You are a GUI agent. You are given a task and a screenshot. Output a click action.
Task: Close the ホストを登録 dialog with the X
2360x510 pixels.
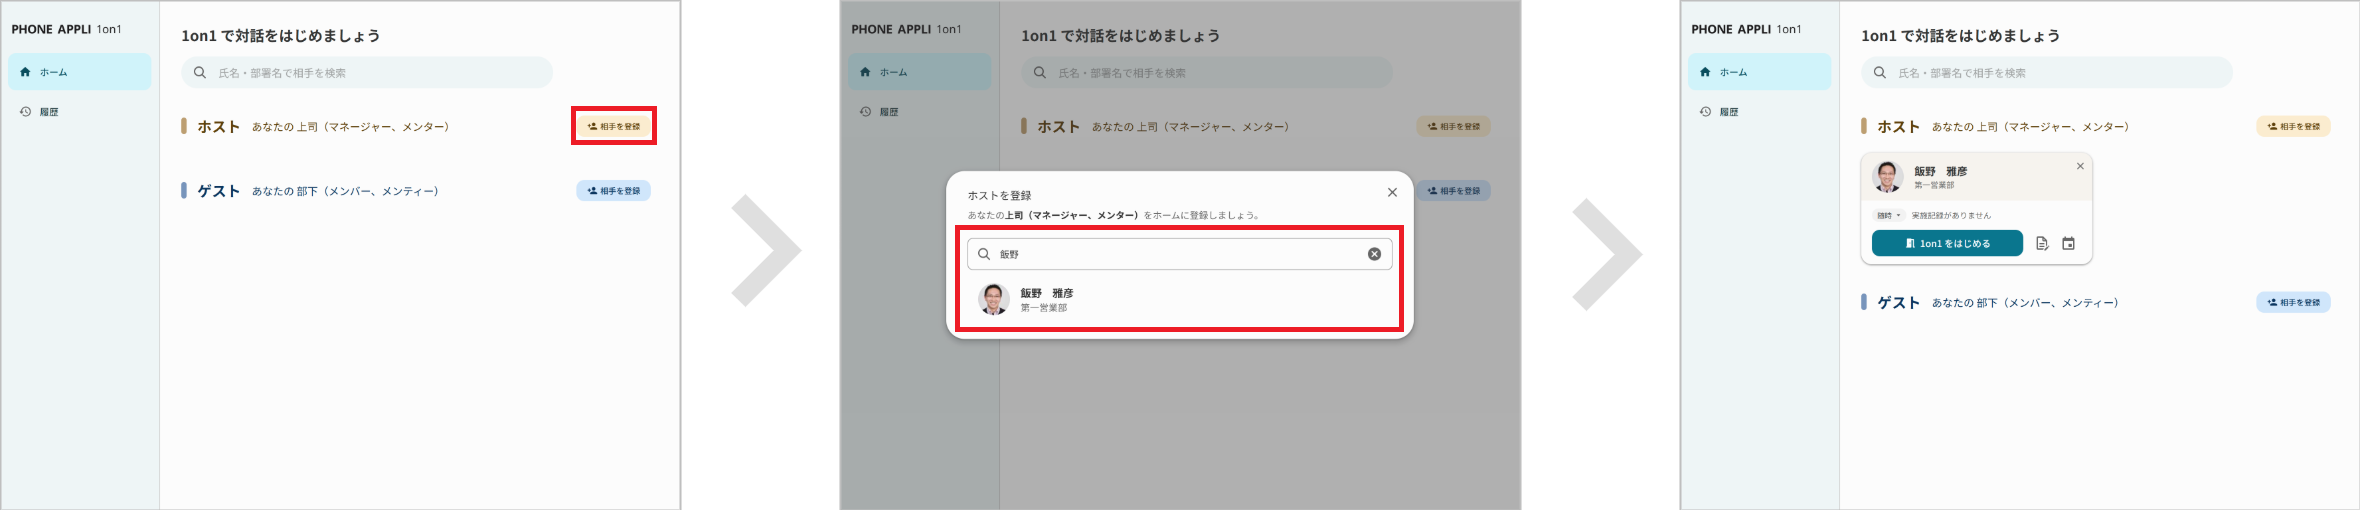(1392, 192)
